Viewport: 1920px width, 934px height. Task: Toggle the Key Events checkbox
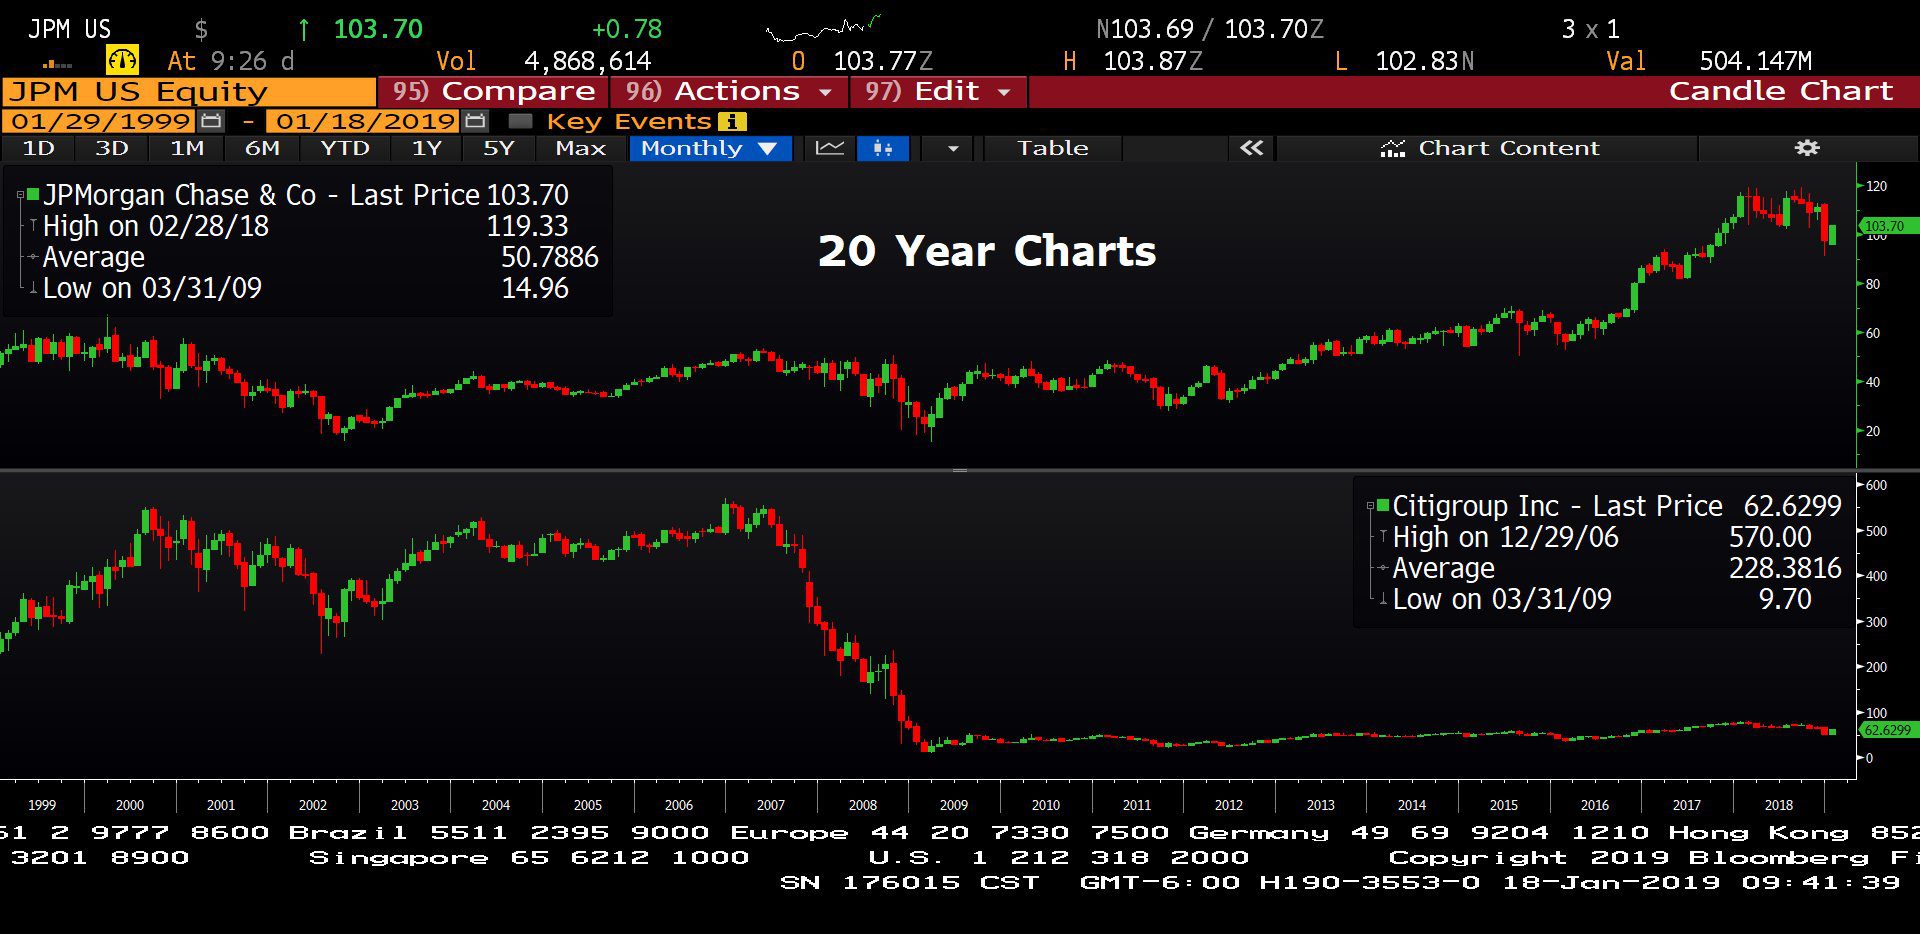(520, 121)
